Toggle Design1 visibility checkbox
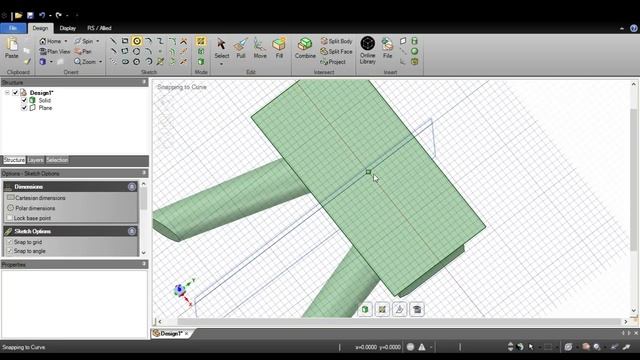Viewport: 640px width, 360px height. [15, 93]
